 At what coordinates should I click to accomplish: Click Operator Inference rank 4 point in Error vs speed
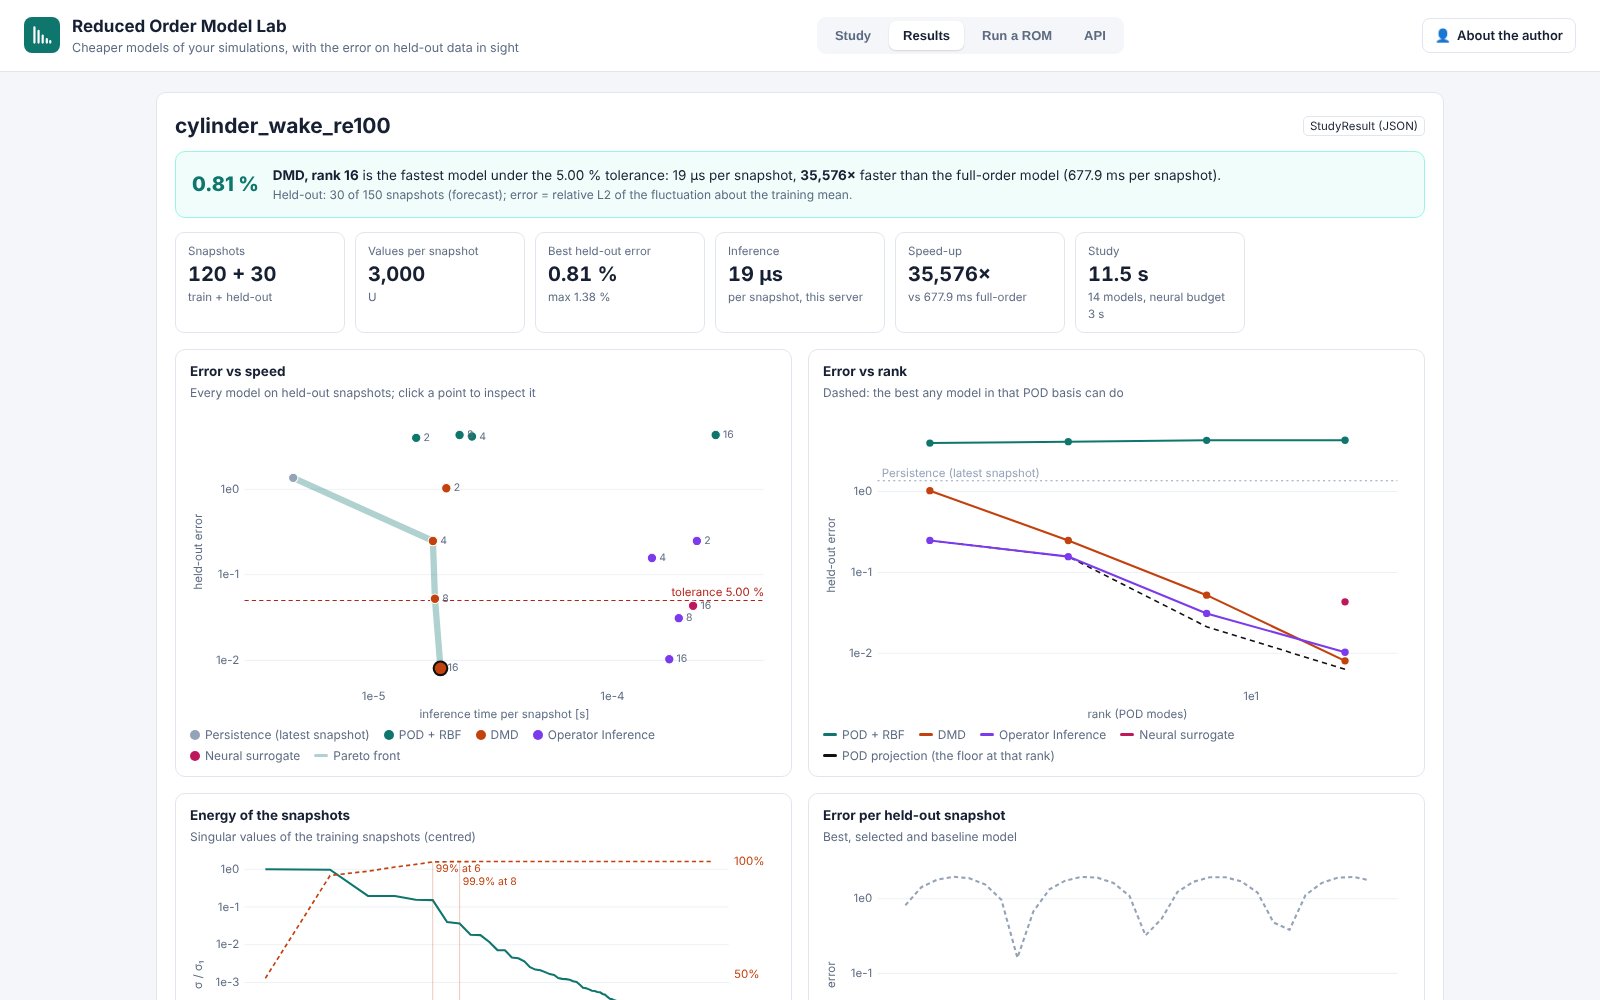(x=652, y=558)
